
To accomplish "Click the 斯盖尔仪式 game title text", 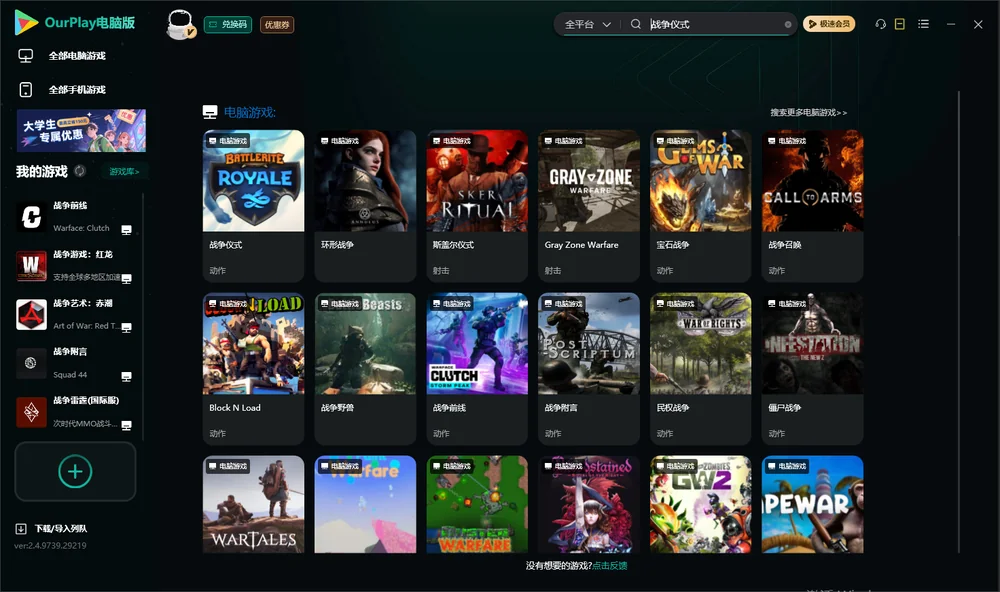I will [x=453, y=245].
